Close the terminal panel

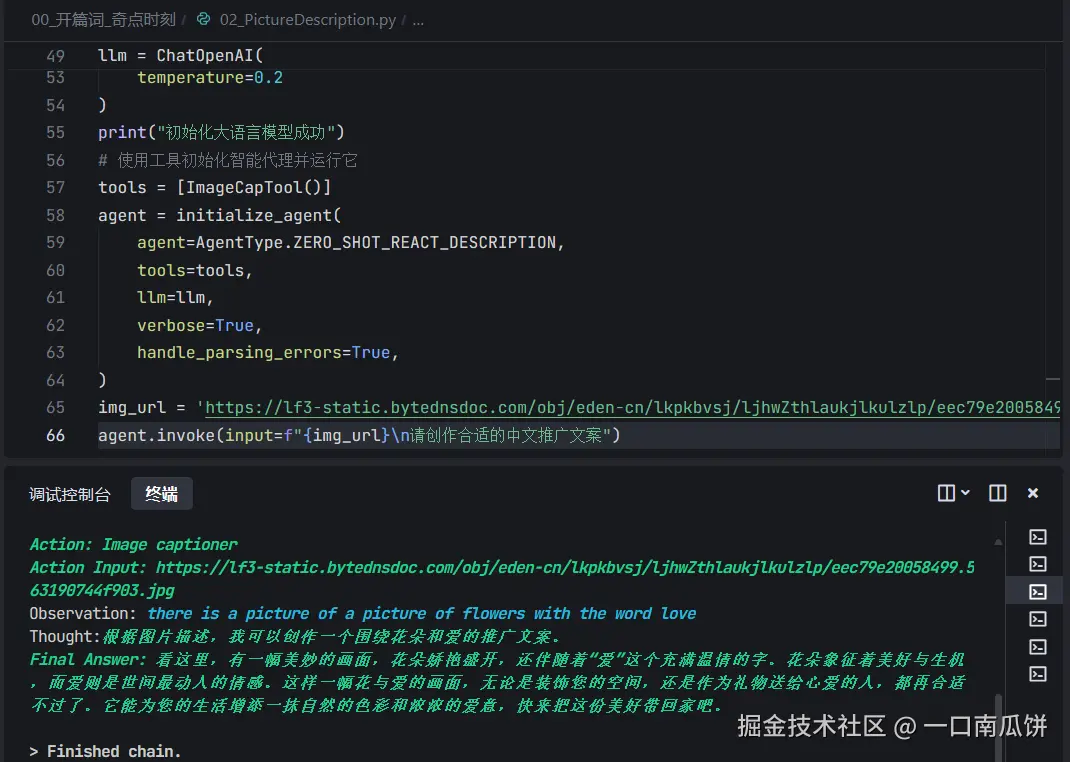[x=1033, y=493]
